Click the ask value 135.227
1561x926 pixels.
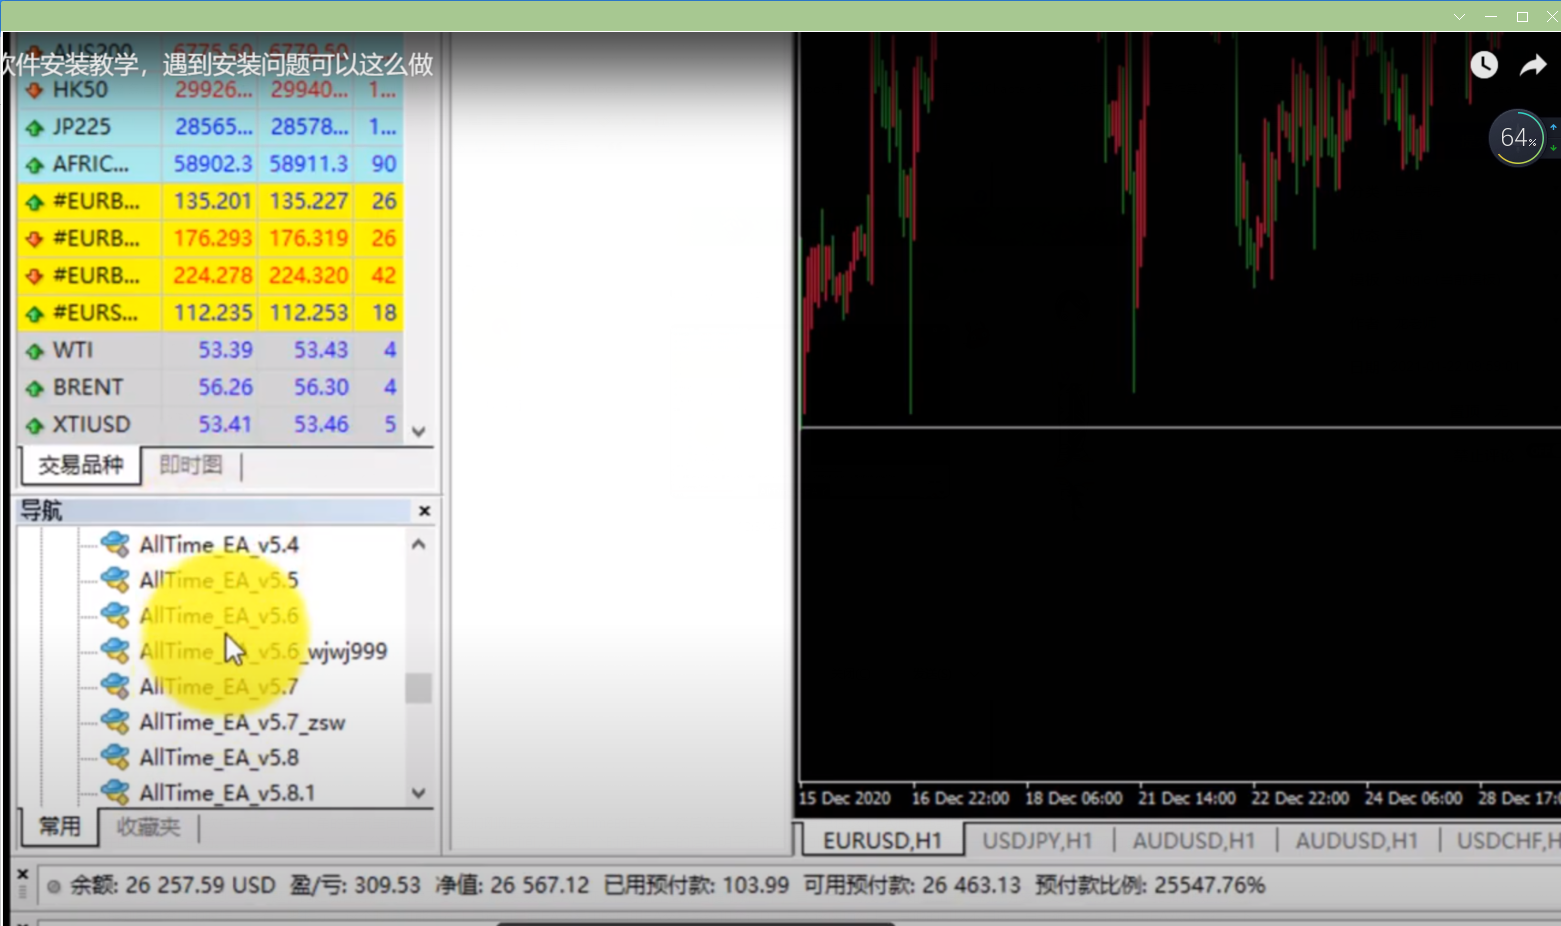[309, 201]
